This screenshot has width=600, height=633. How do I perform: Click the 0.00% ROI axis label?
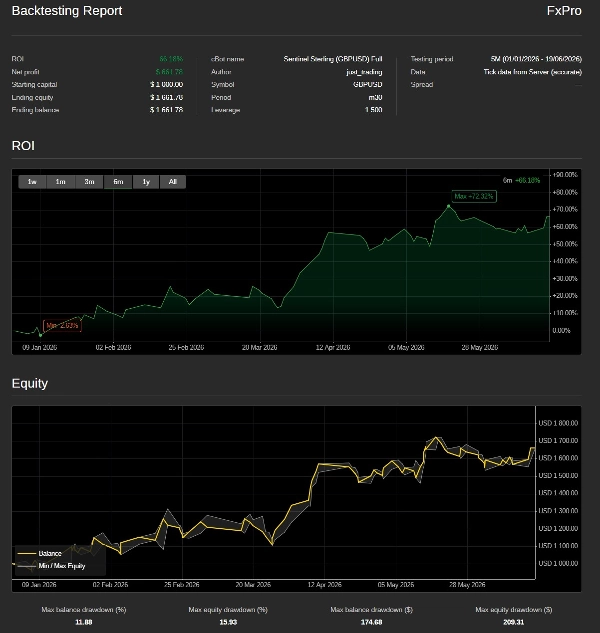click(x=561, y=331)
